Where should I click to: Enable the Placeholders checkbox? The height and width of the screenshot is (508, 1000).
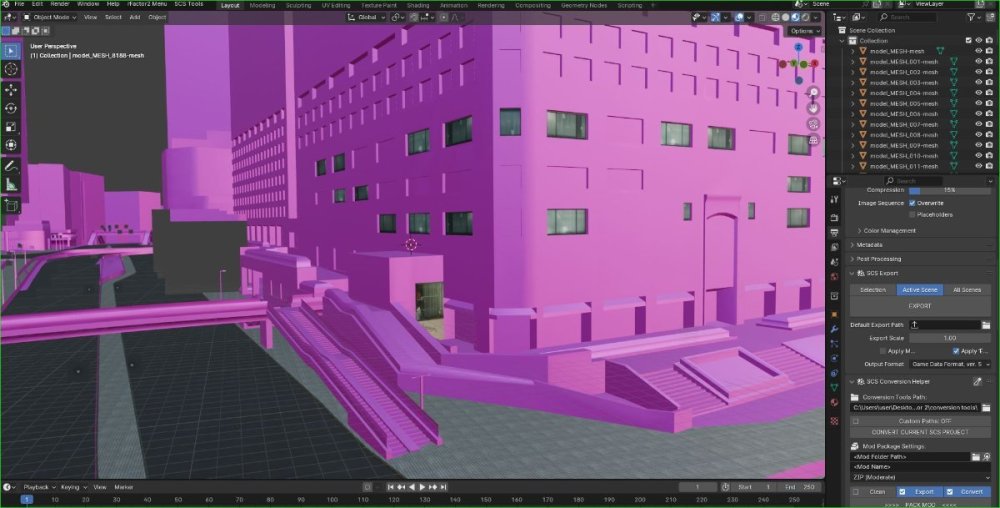click(912, 215)
